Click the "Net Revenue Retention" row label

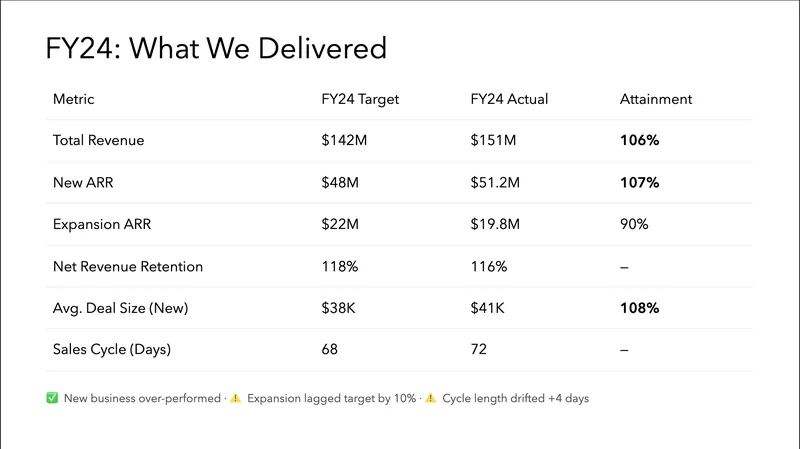tap(127, 267)
